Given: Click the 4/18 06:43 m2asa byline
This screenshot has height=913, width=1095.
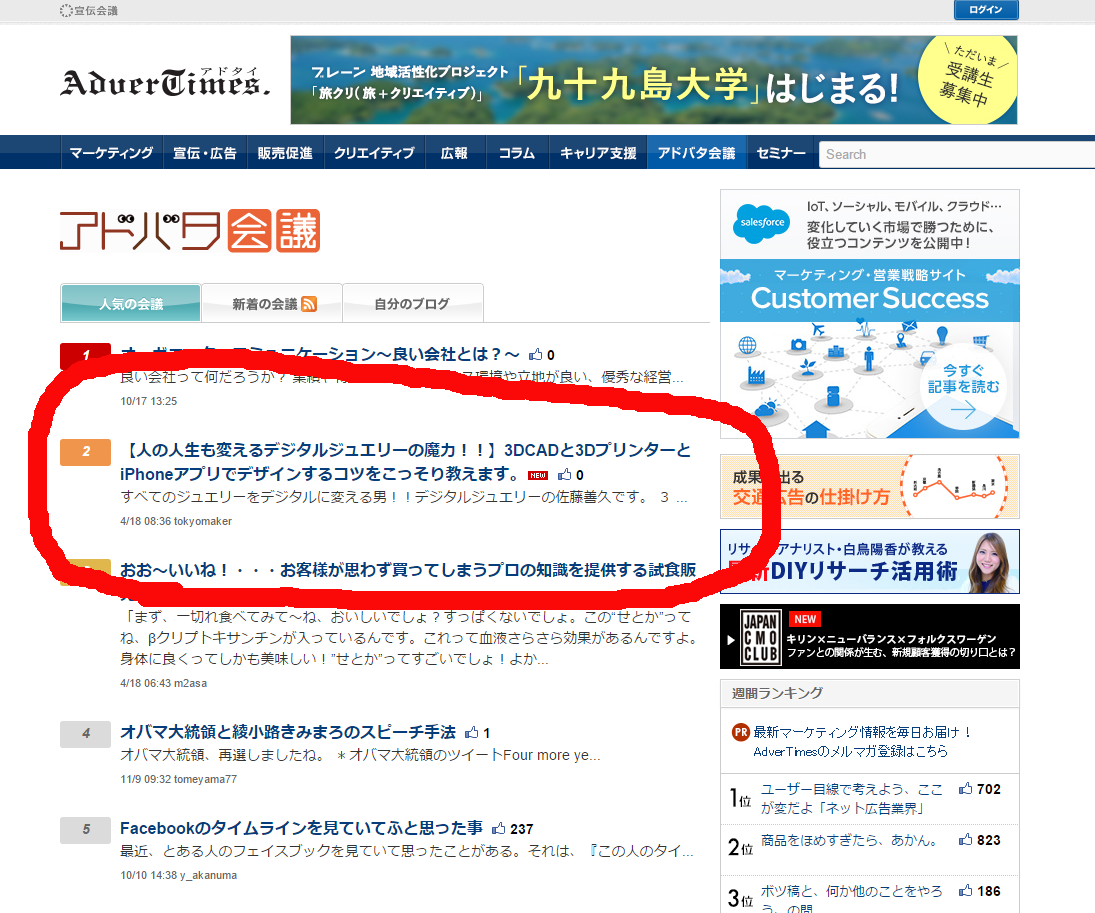Looking at the screenshot, I should point(163,683).
